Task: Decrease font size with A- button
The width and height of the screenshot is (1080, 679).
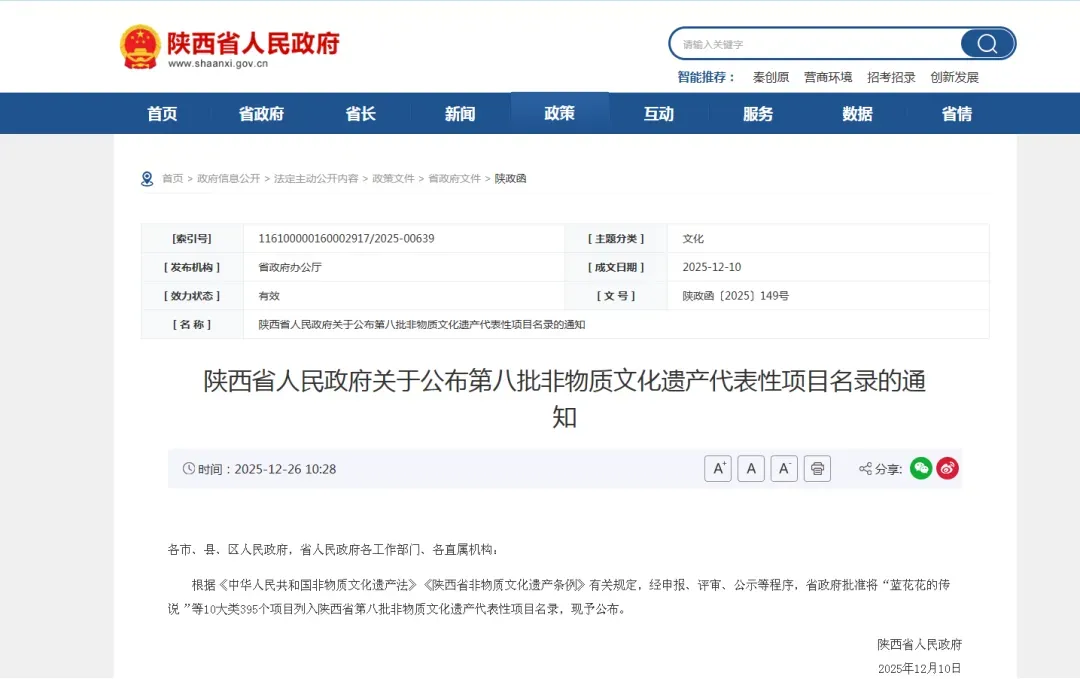Action: (784, 469)
